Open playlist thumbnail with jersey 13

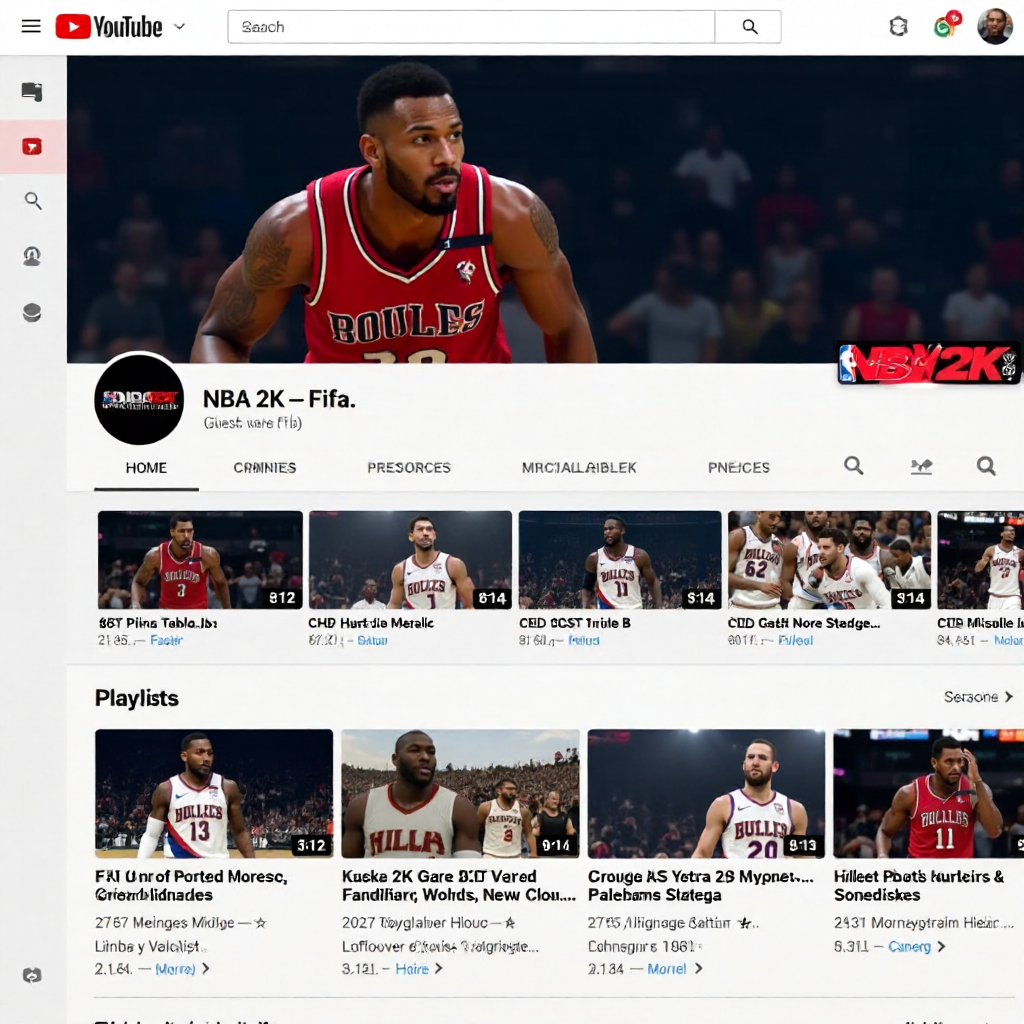(214, 793)
